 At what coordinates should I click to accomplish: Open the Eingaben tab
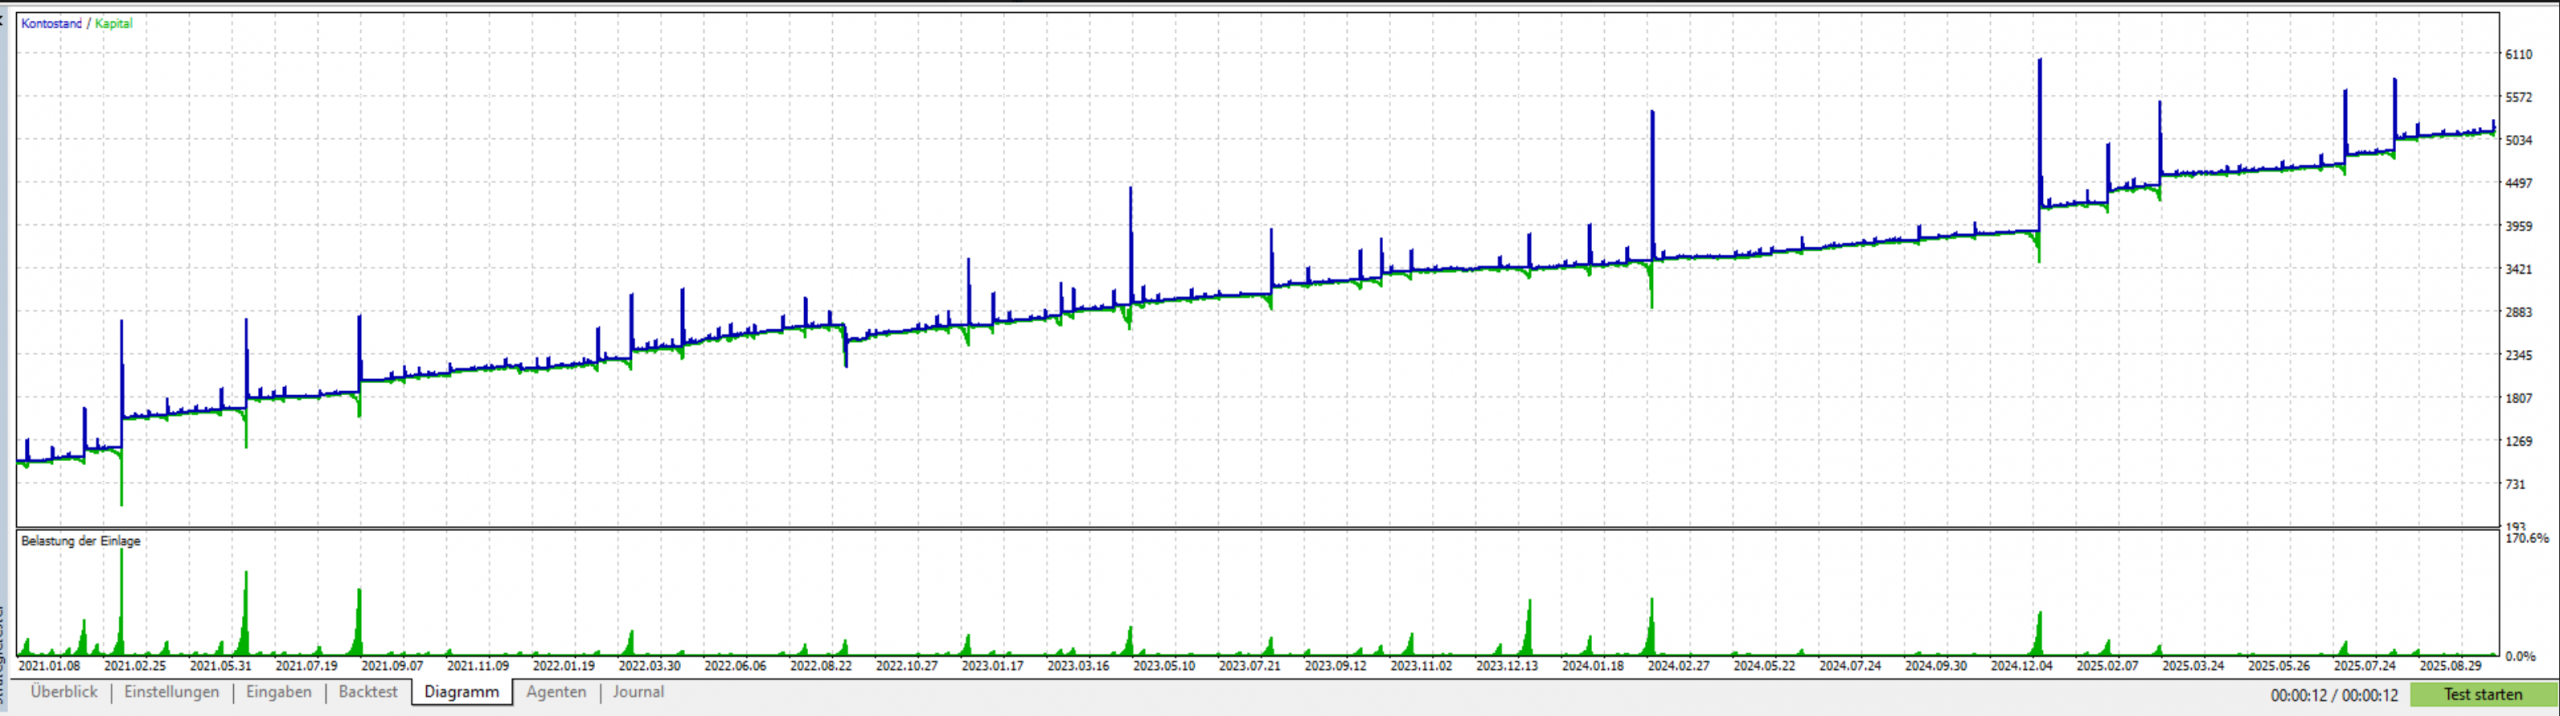[278, 692]
